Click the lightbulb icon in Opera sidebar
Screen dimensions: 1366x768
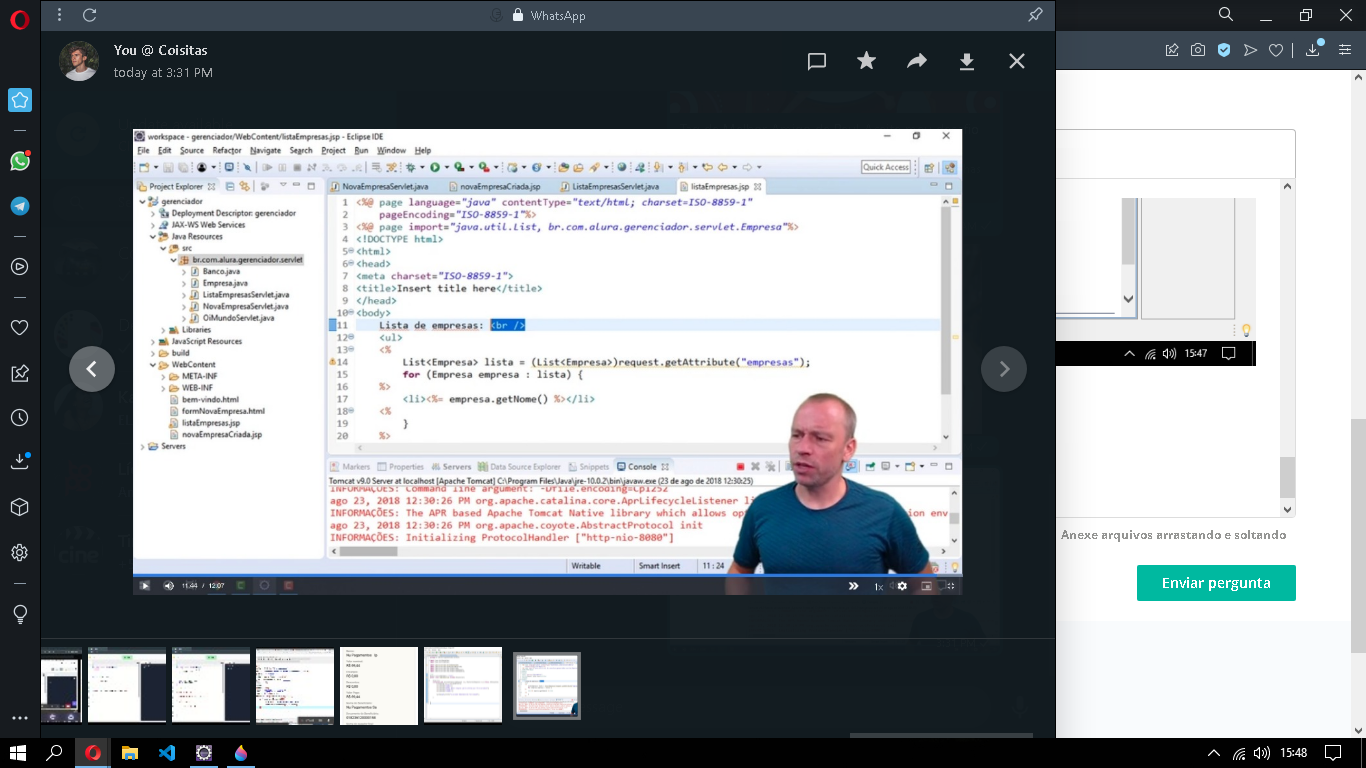coord(20,613)
